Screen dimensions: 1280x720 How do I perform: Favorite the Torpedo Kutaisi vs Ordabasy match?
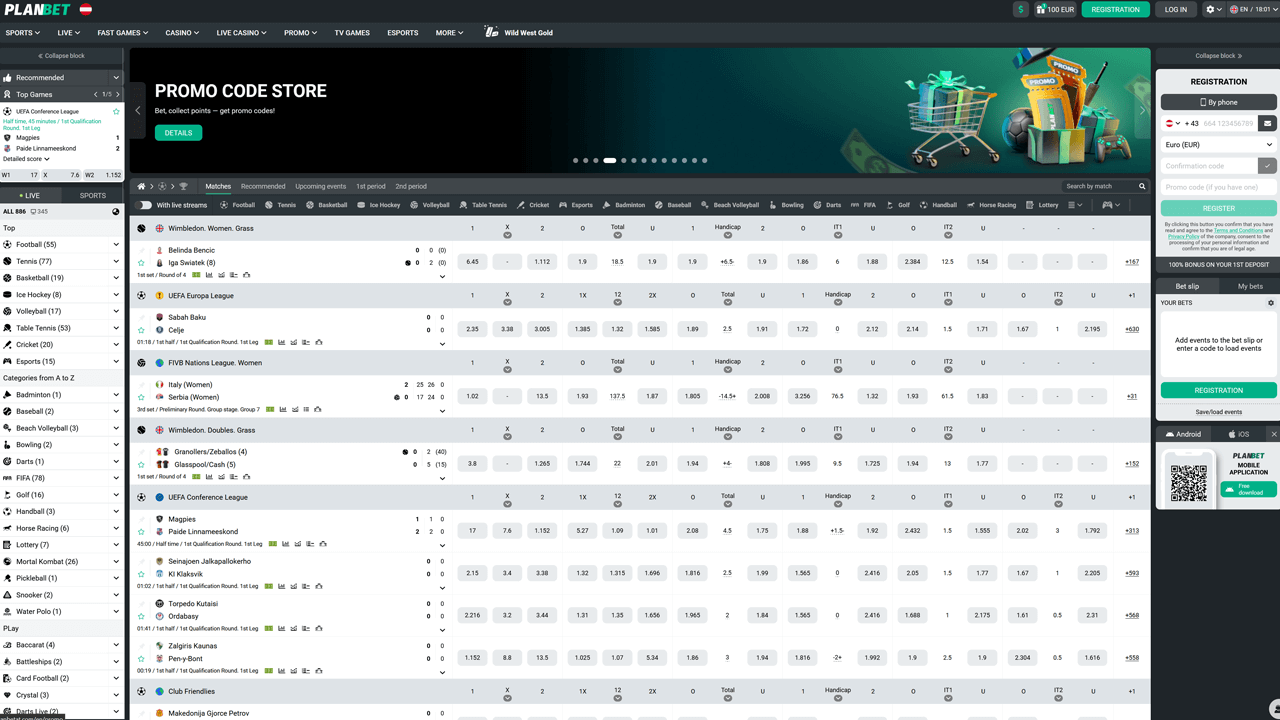[x=141, y=616]
